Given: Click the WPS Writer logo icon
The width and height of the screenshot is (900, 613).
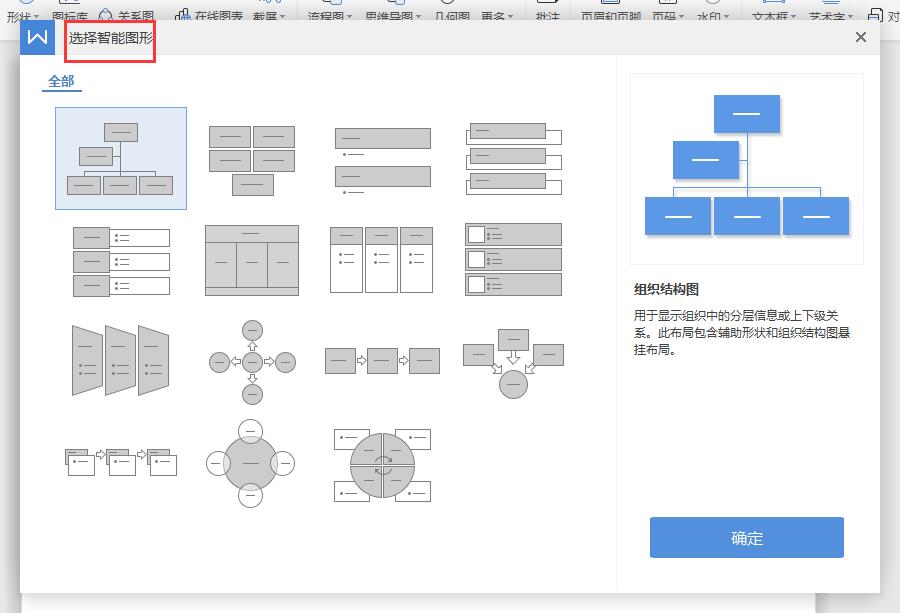Looking at the screenshot, I should coord(37,37).
